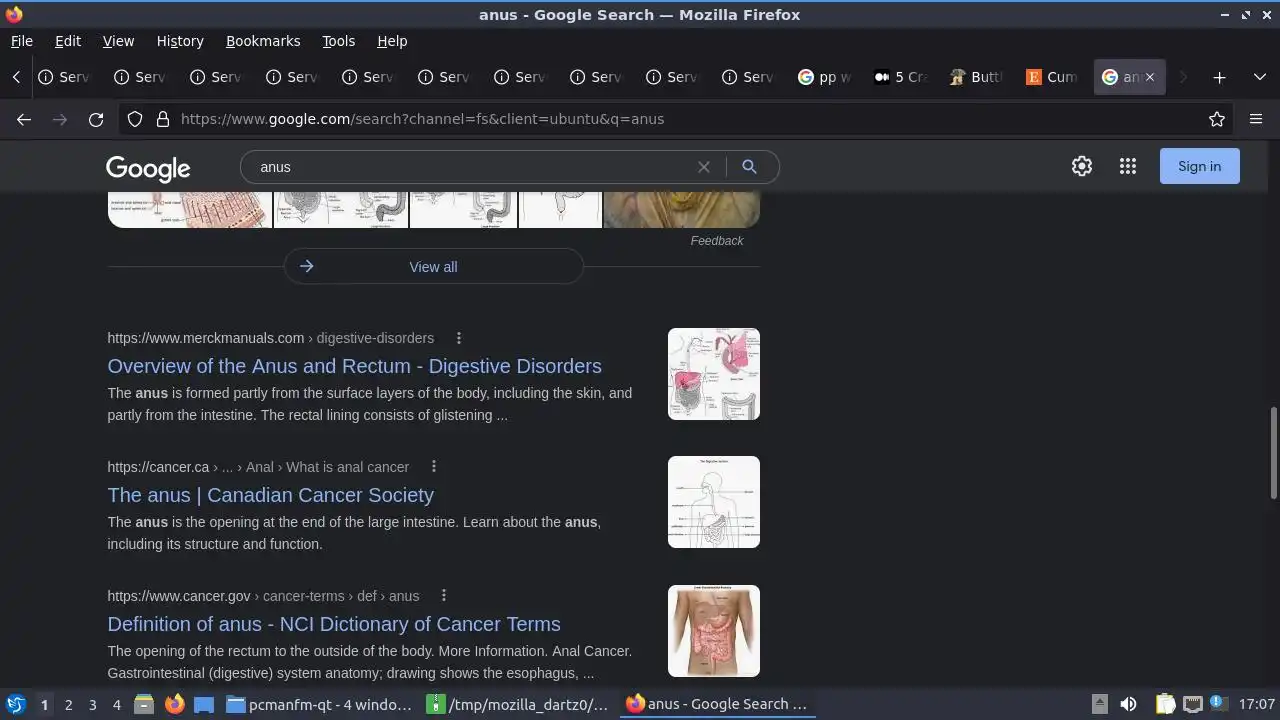
Task: Open the Edit menu
Action: point(68,41)
